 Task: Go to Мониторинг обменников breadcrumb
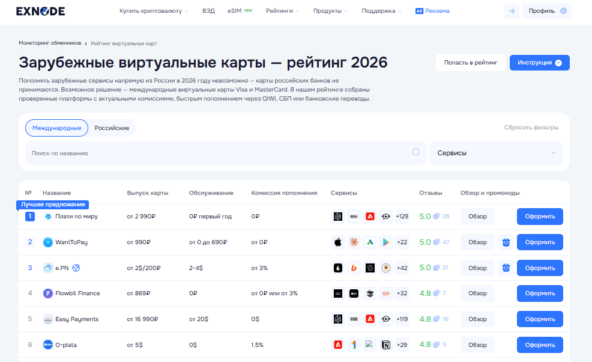(50, 43)
